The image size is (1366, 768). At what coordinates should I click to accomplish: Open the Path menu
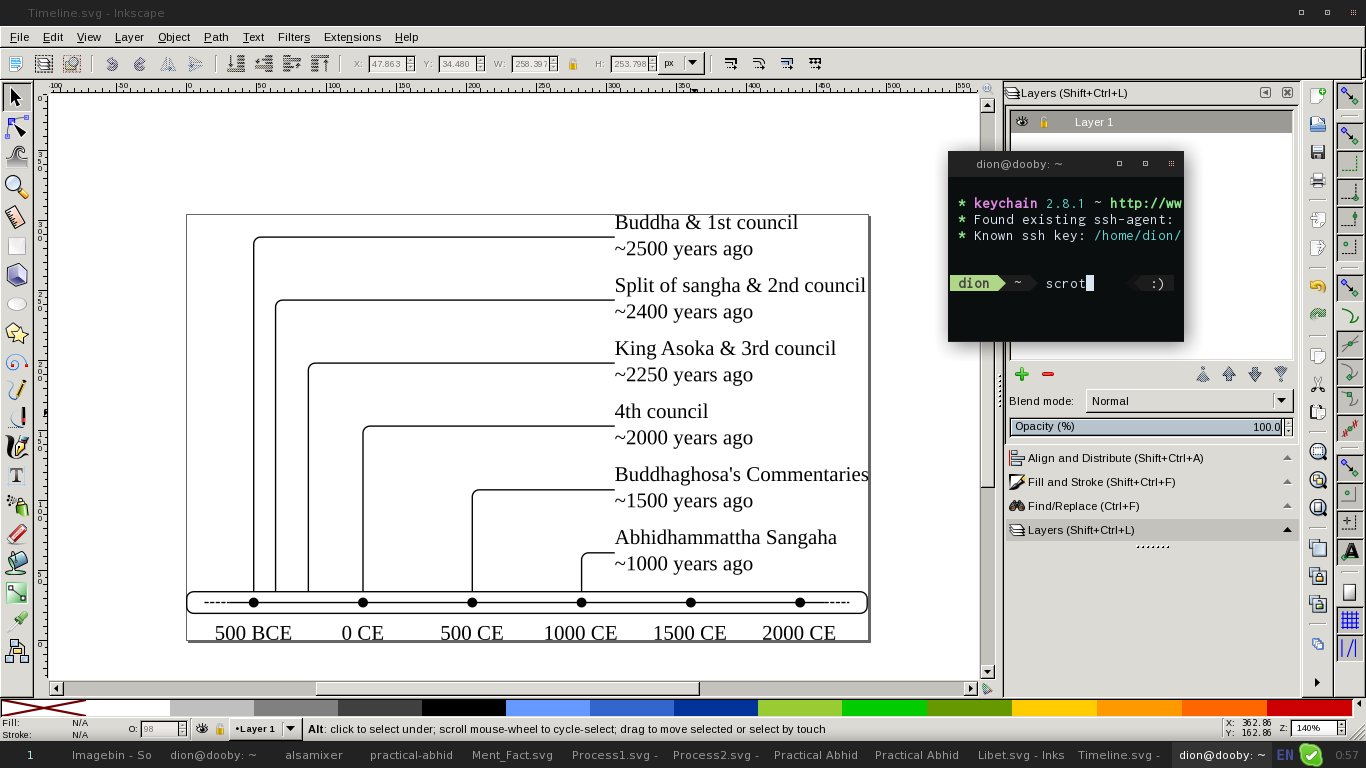tap(216, 37)
